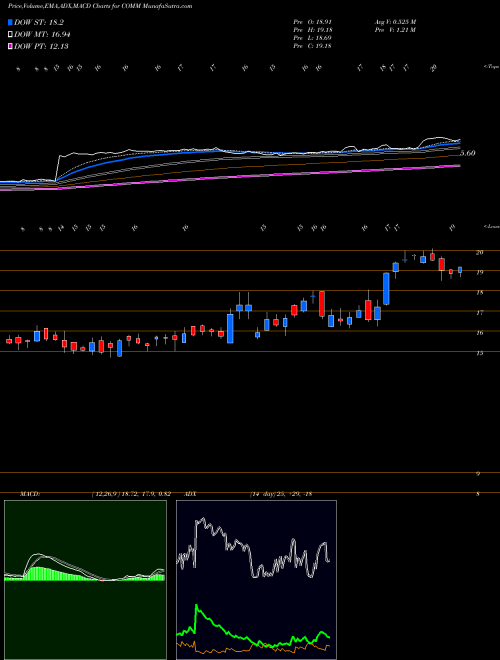
Task: Click the MACD parameters '(12,26,9) 18.72, 17.9, 0.82'
Action: 130,494
